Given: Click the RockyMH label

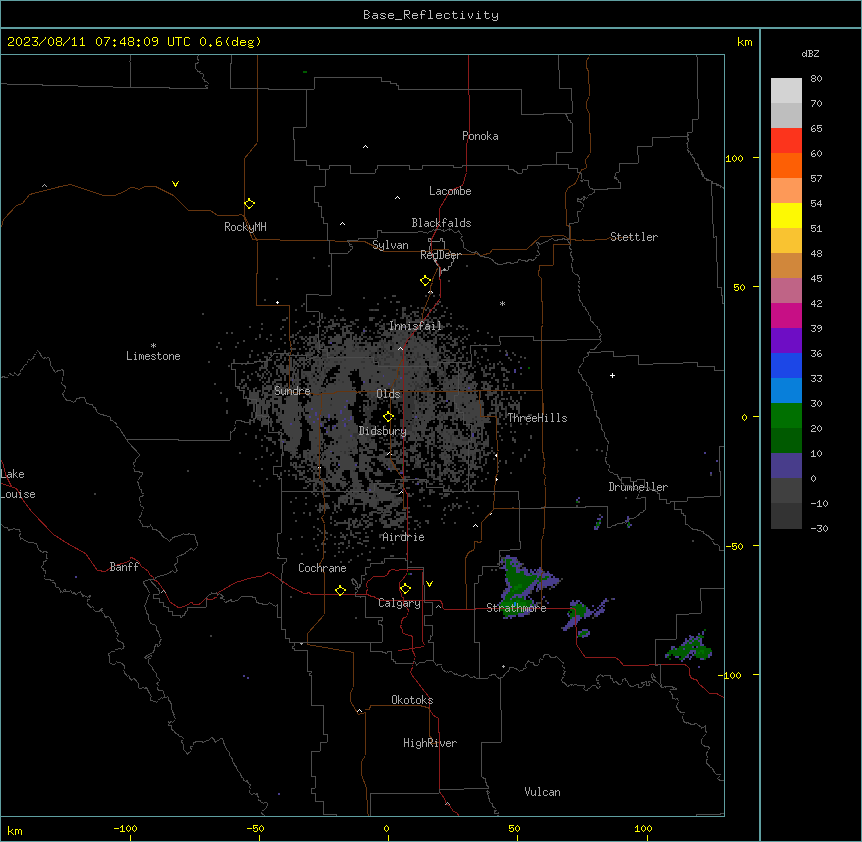Looking at the screenshot, I should [x=245, y=227].
